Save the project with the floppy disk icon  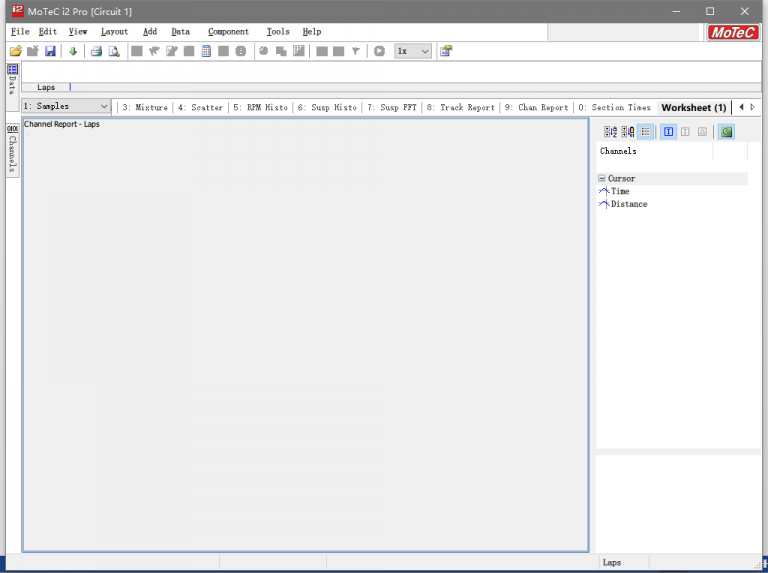pos(50,51)
